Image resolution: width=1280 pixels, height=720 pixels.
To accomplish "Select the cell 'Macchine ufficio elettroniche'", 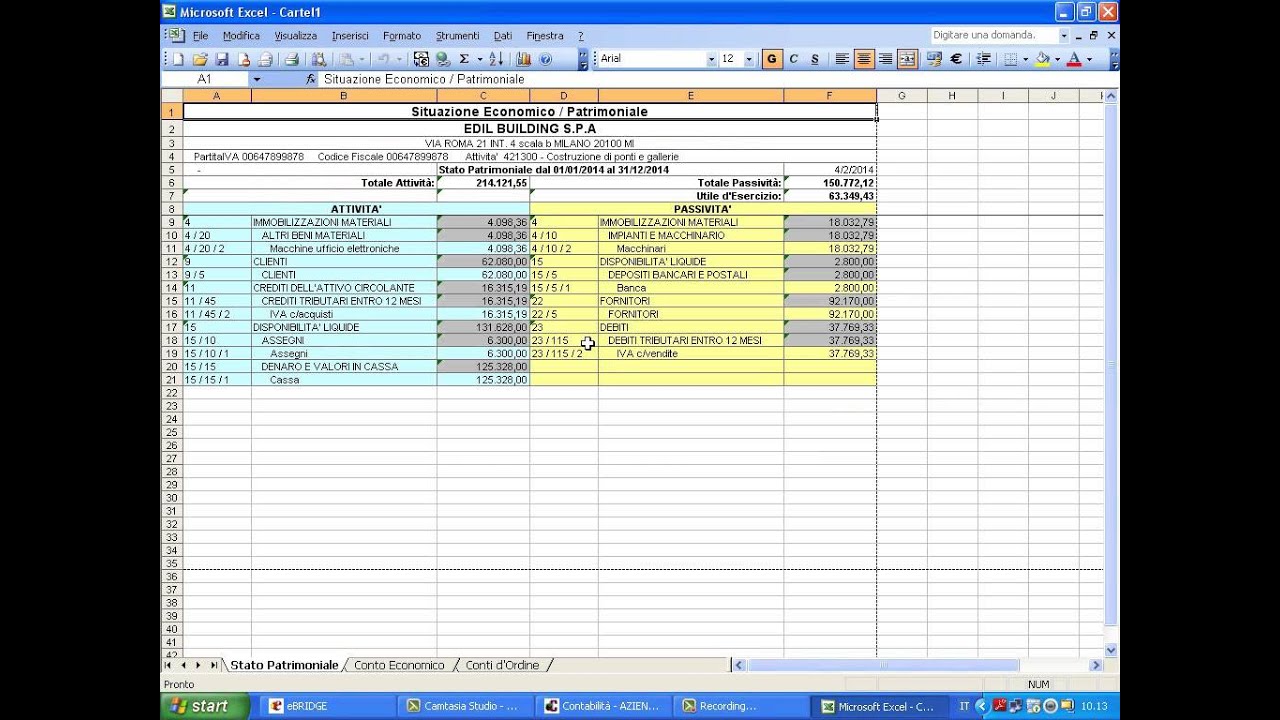I will [344, 249].
